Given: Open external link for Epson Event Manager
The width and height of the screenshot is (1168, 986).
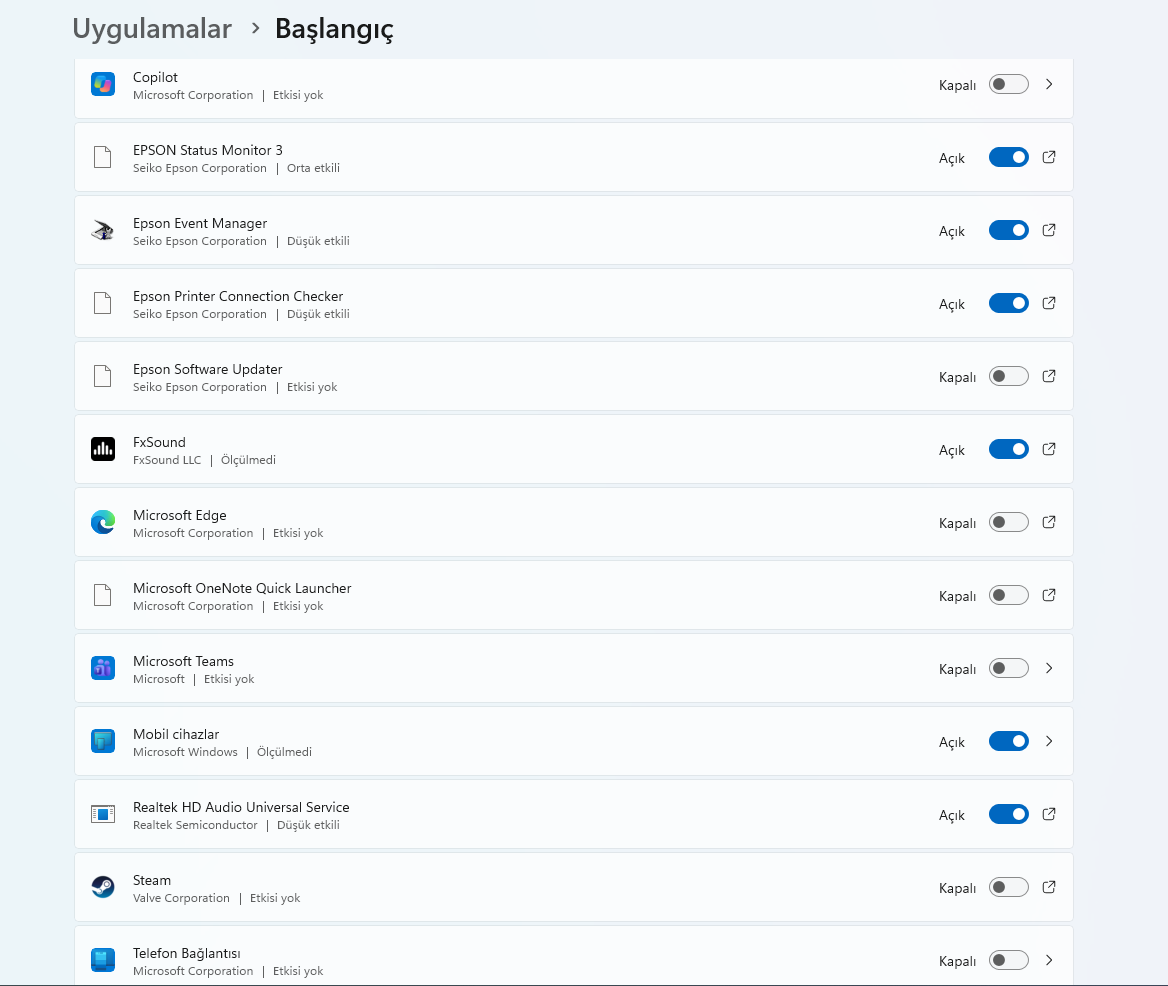Looking at the screenshot, I should click(1049, 230).
